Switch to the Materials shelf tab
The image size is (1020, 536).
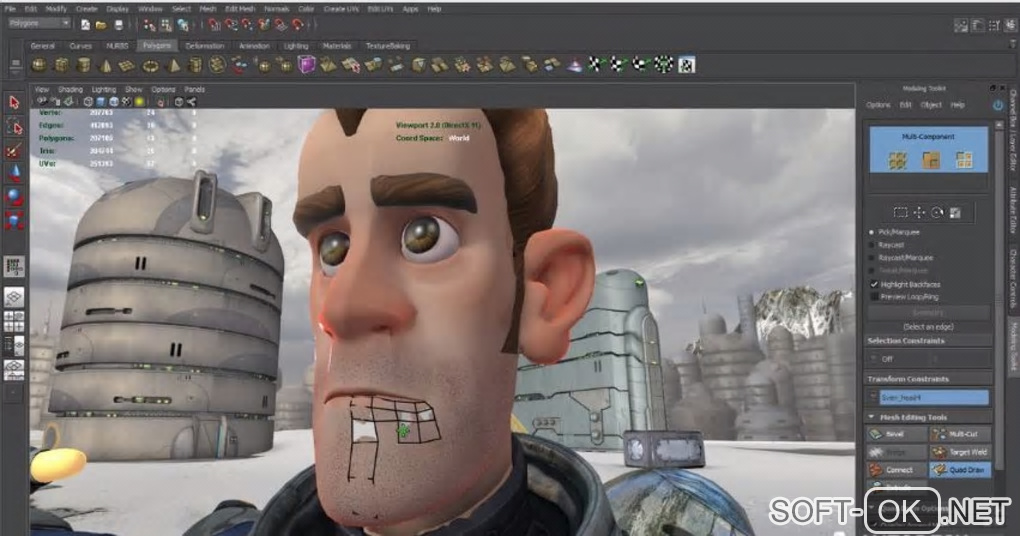click(x=337, y=46)
